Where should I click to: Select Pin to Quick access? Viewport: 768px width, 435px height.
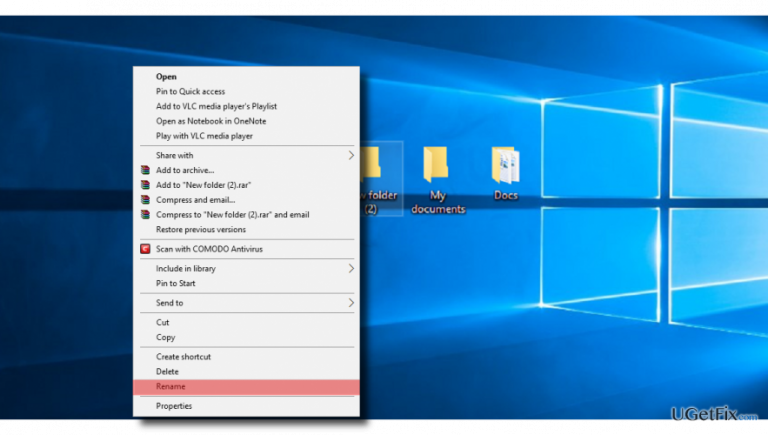[x=246, y=91]
